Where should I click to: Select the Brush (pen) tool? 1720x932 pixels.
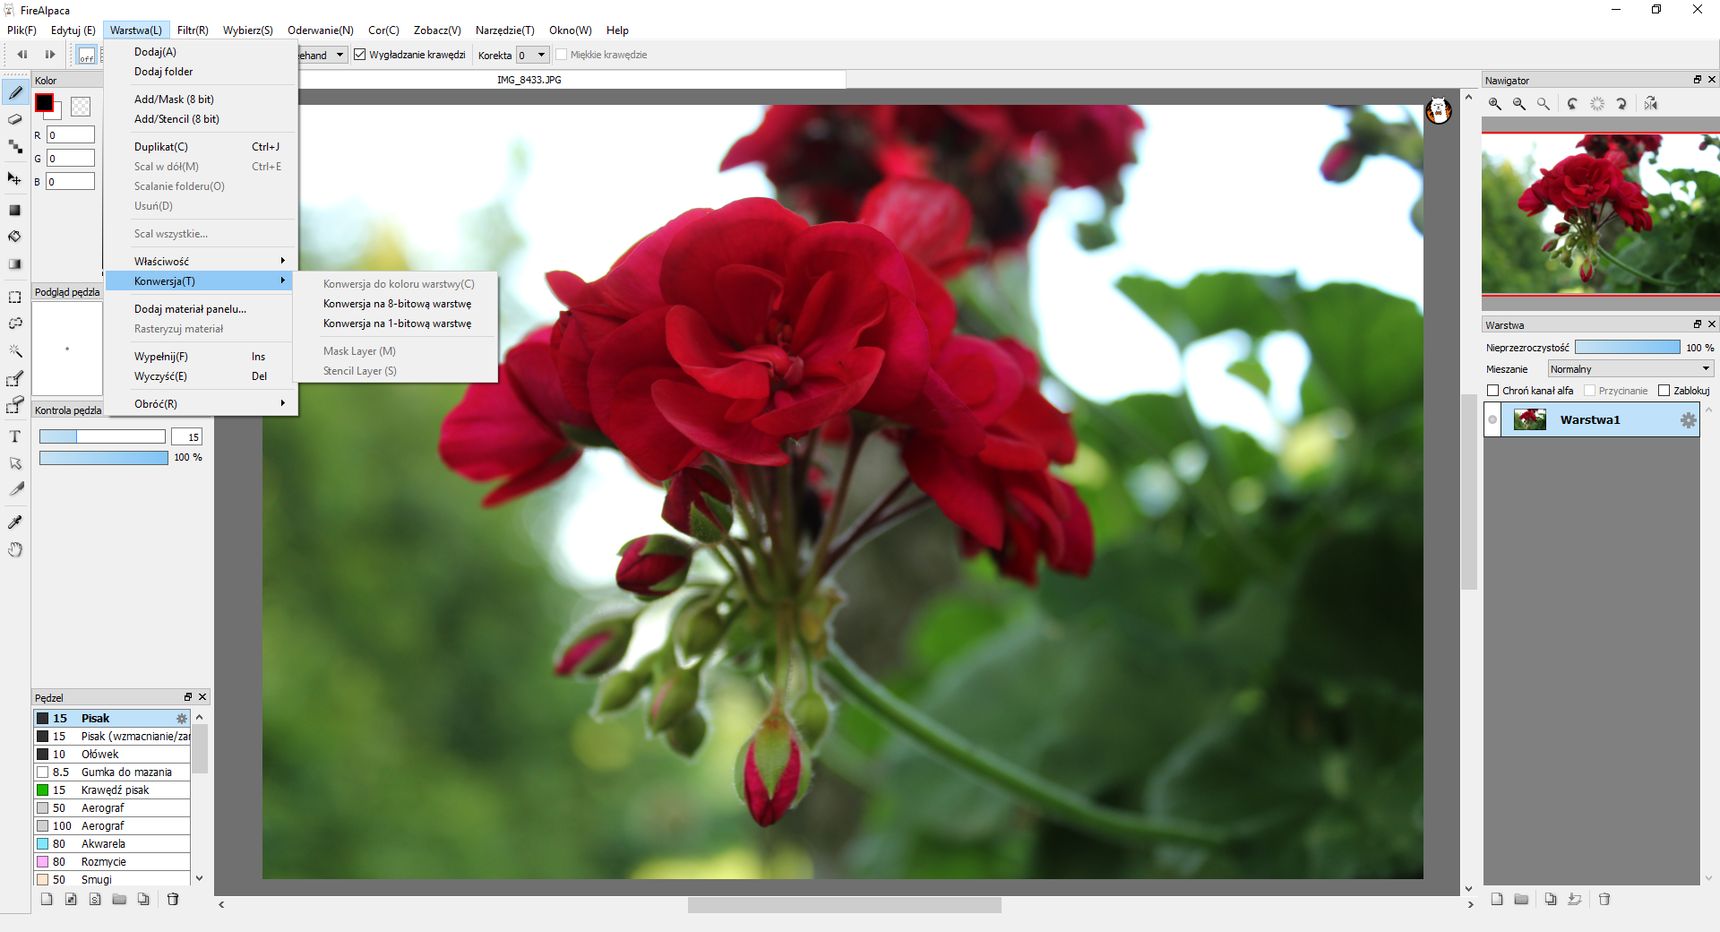coord(15,93)
